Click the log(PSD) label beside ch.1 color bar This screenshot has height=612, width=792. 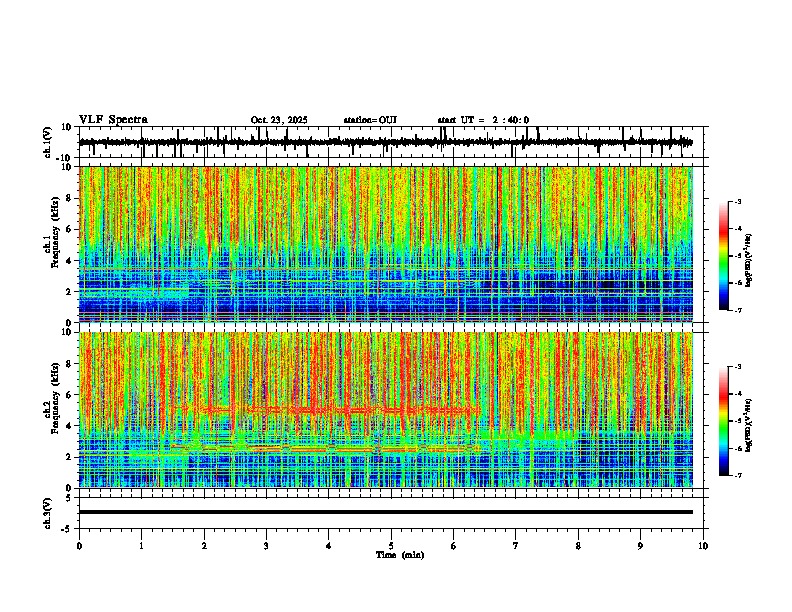coord(748,260)
